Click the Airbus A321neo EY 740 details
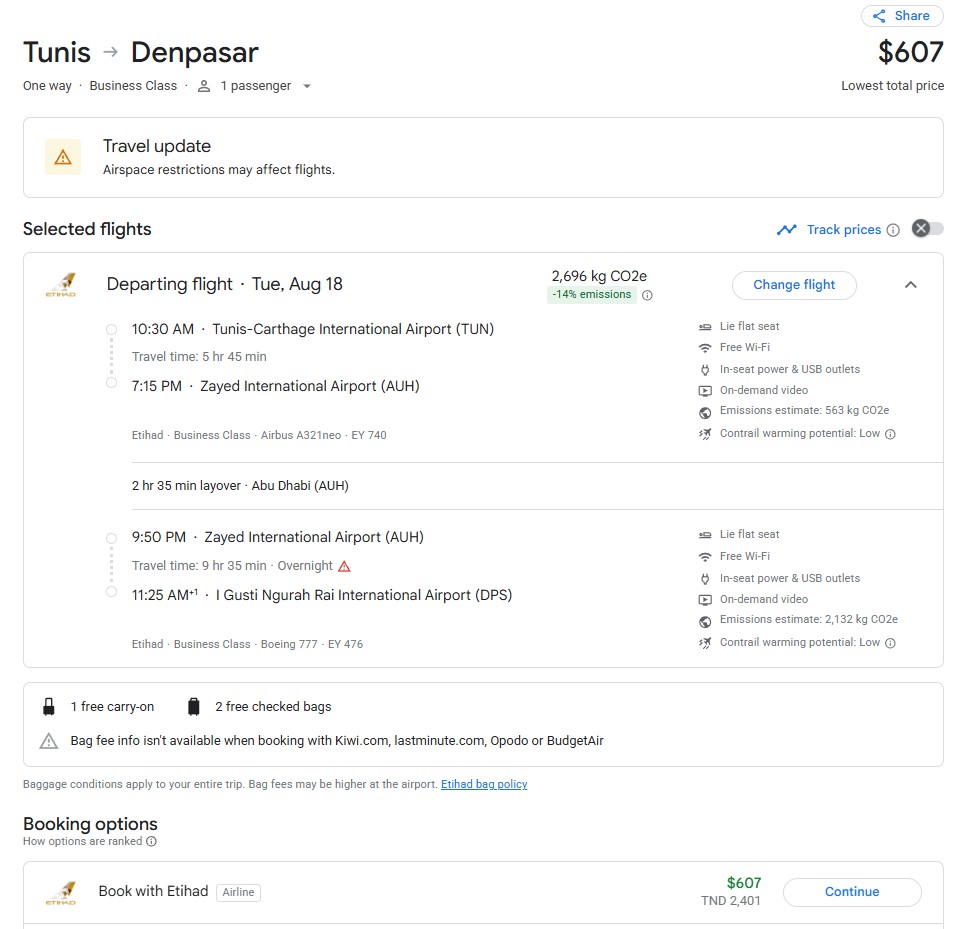The image size is (962, 929). 259,435
